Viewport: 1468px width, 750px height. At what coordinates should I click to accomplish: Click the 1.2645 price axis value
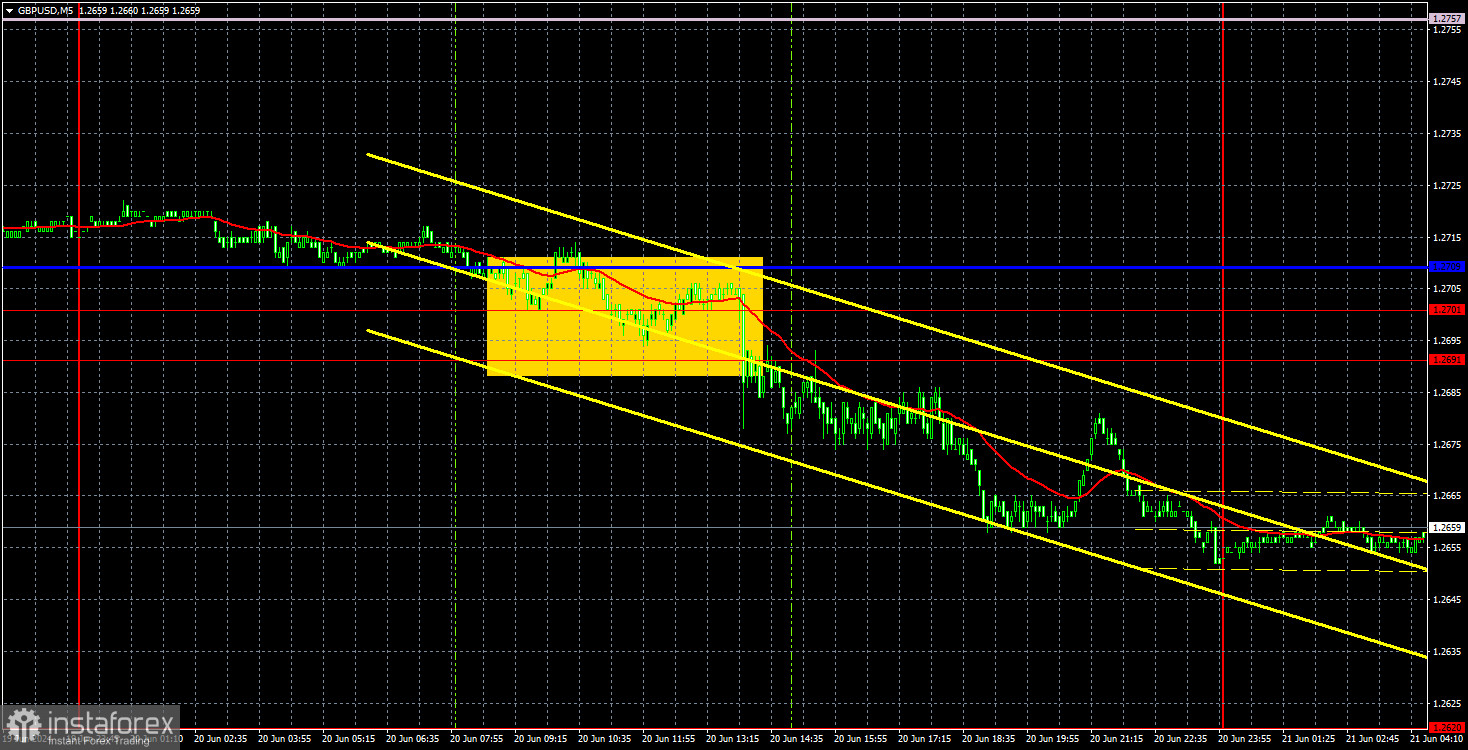click(x=1447, y=599)
